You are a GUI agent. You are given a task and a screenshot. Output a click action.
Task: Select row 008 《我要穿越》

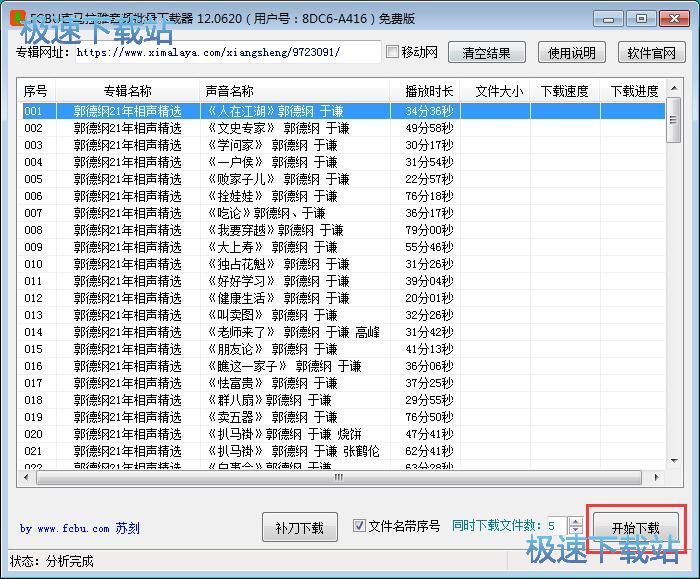[x=342, y=230]
